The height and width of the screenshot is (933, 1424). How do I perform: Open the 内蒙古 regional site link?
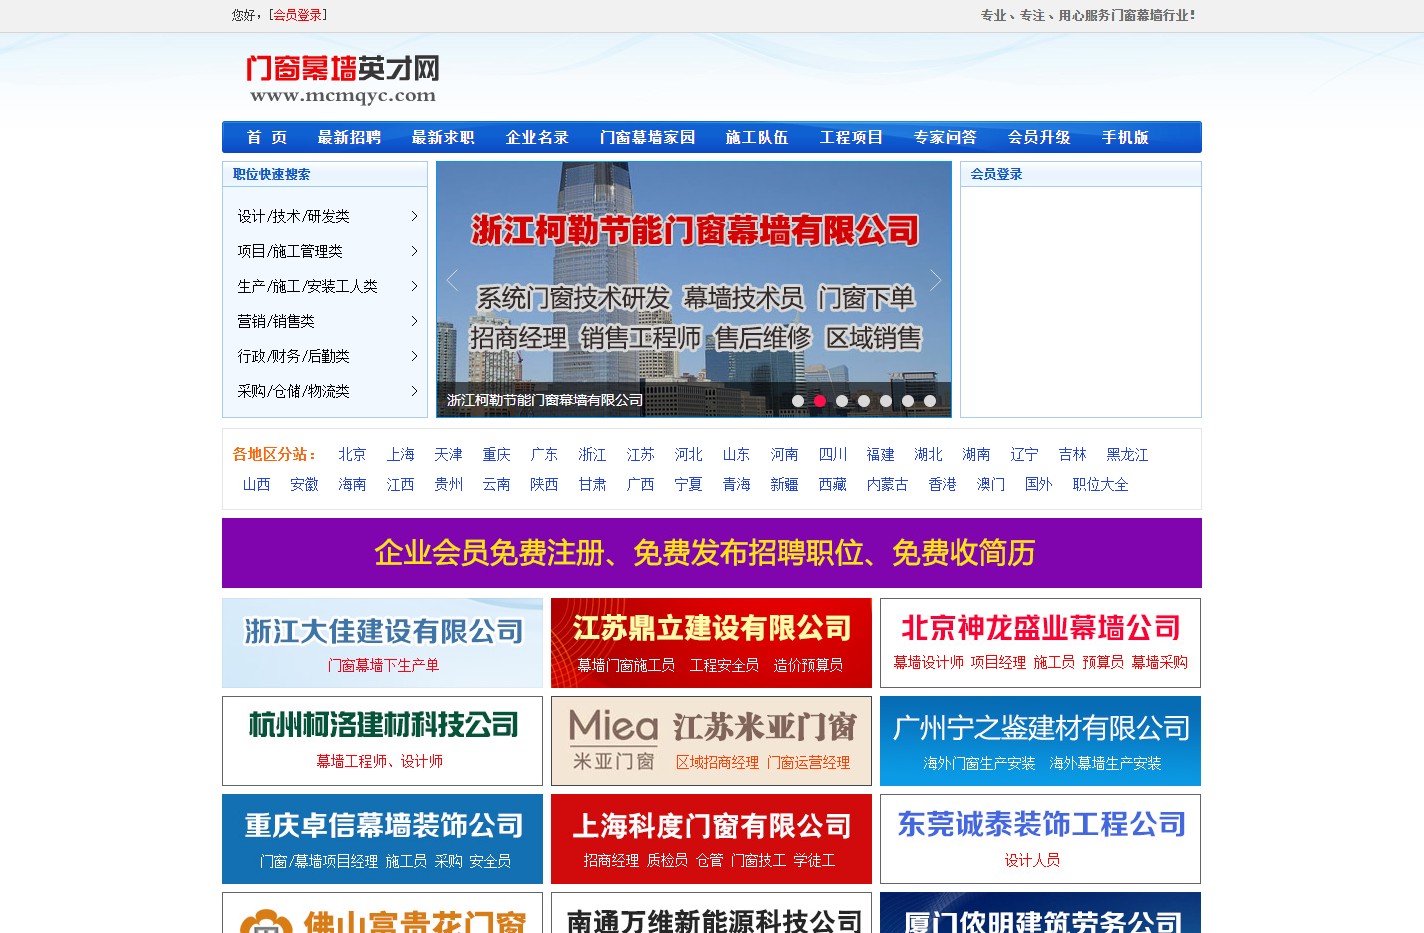887,484
